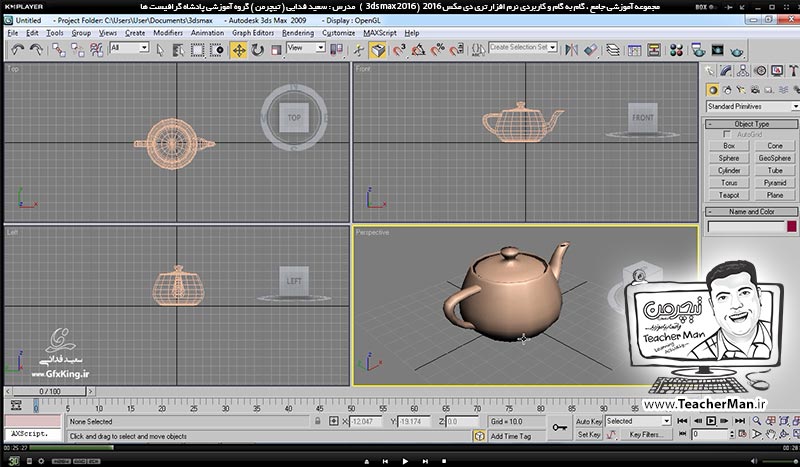800x467 pixels.
Task: Toggle the selection lock padlock icon
Action: tap(317, 421)
